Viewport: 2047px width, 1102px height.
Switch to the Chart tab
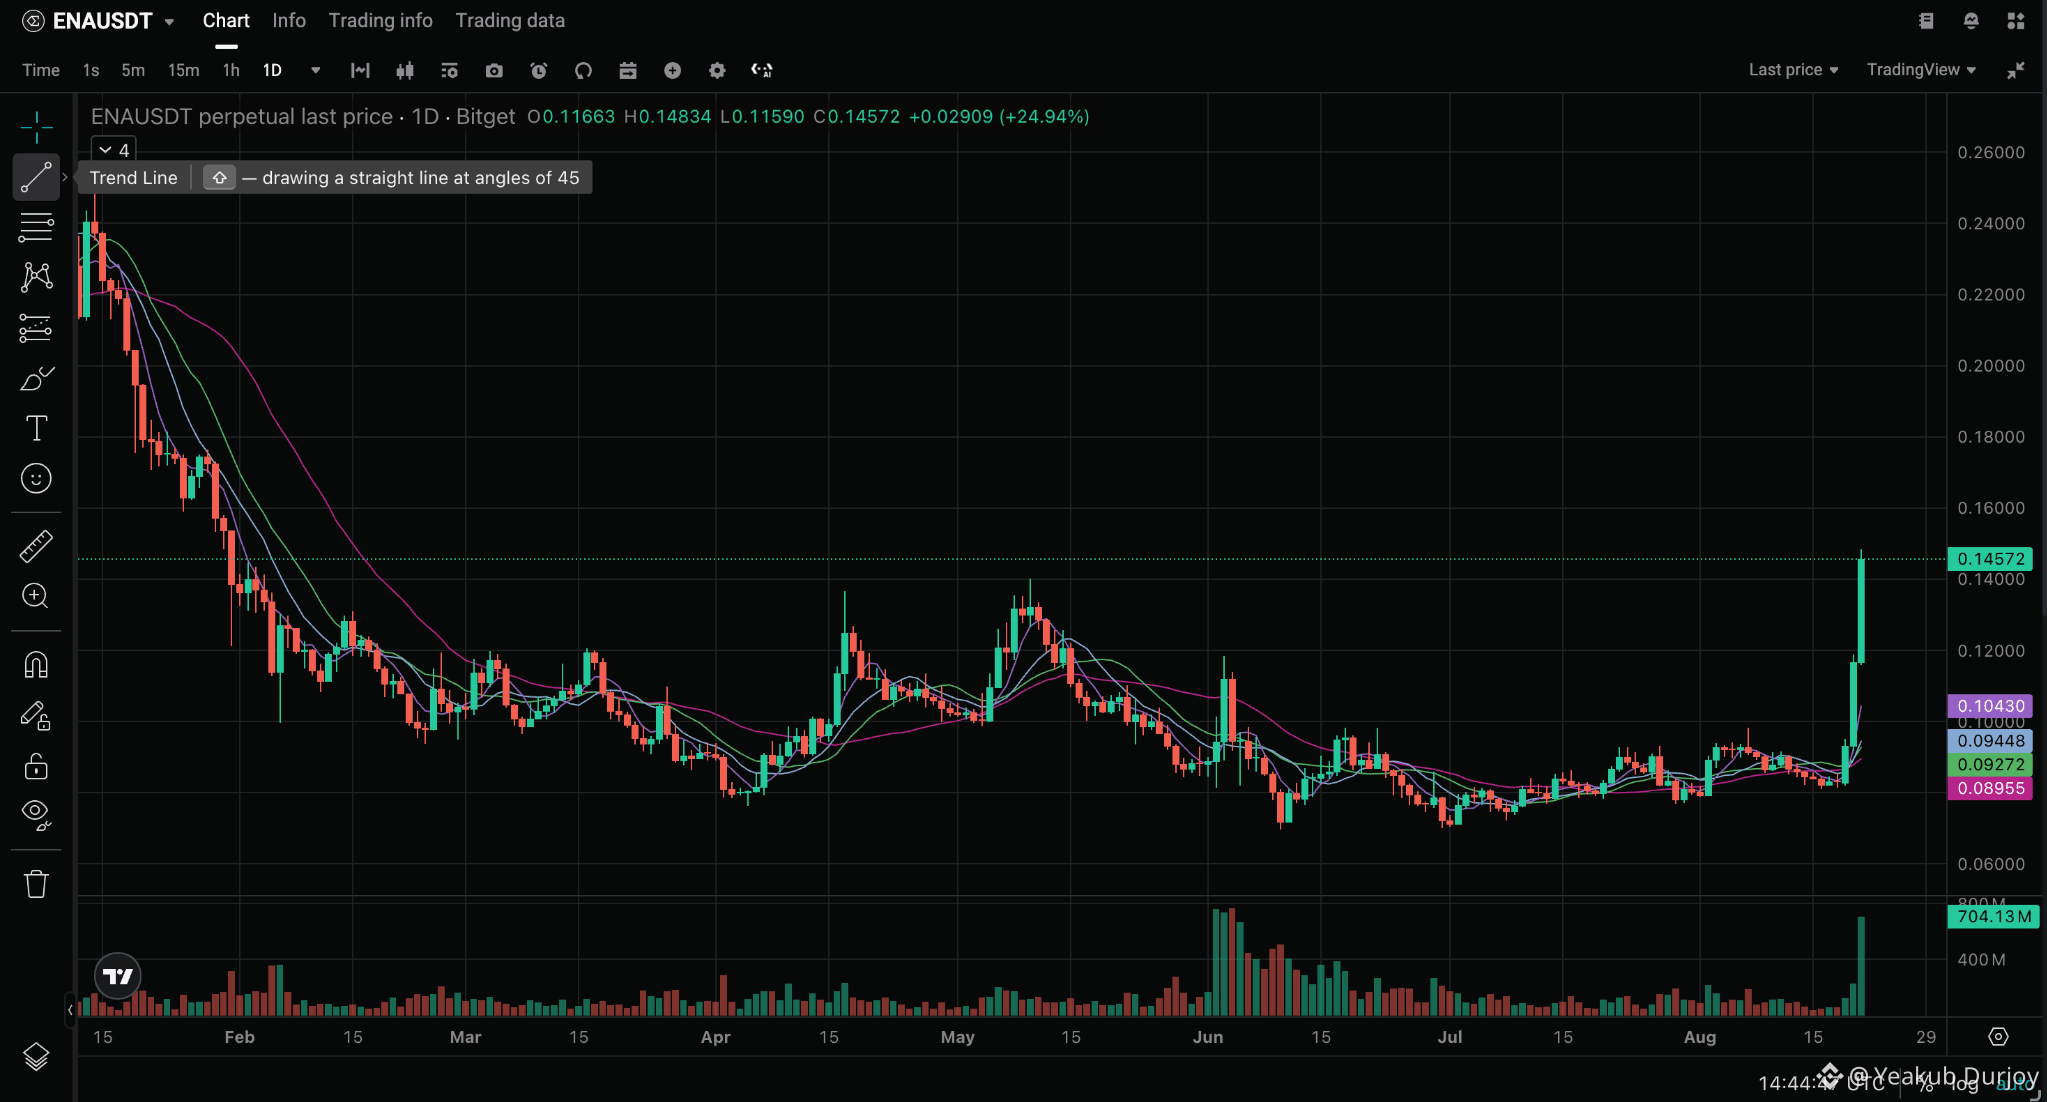coord(226,21)
